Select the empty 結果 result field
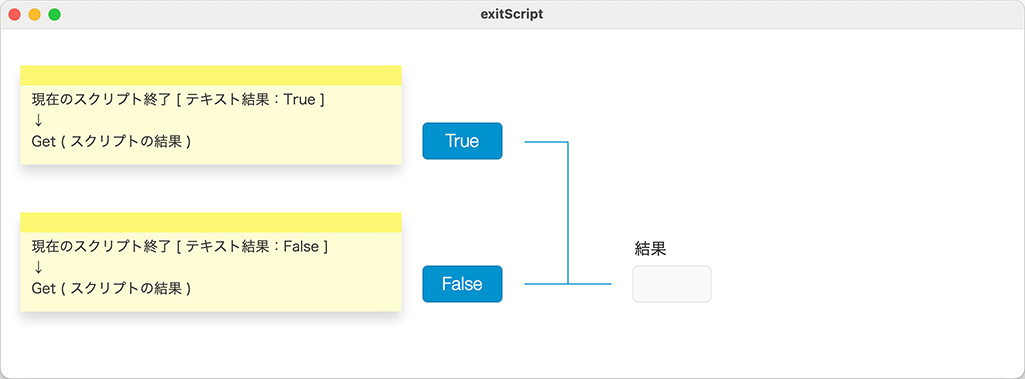 (x=671, y=284)
